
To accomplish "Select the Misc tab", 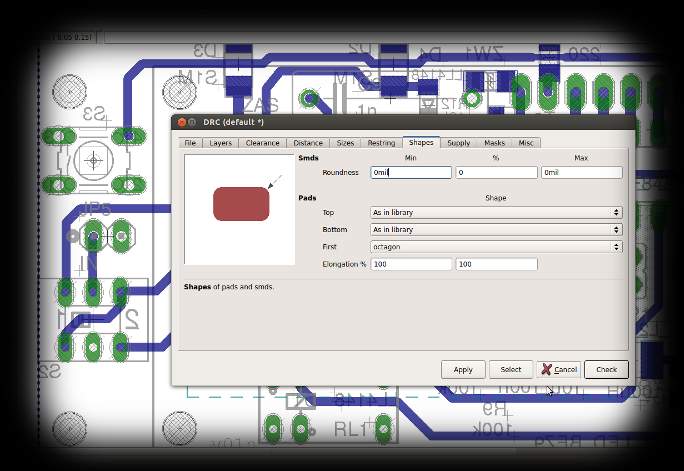I will pyautogui.click(x=526, y=143).
